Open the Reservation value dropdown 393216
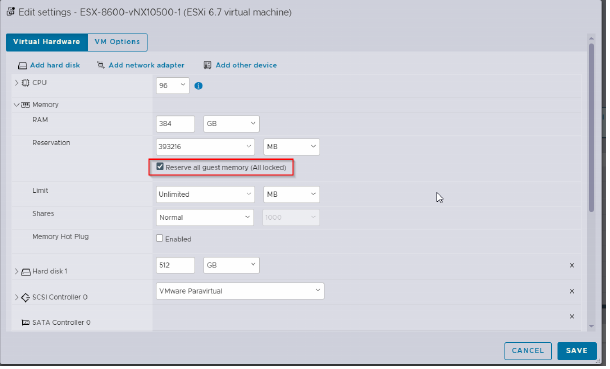Image resolution: width=610 pixels, height=369 pixels. click(x=205, y=147)
